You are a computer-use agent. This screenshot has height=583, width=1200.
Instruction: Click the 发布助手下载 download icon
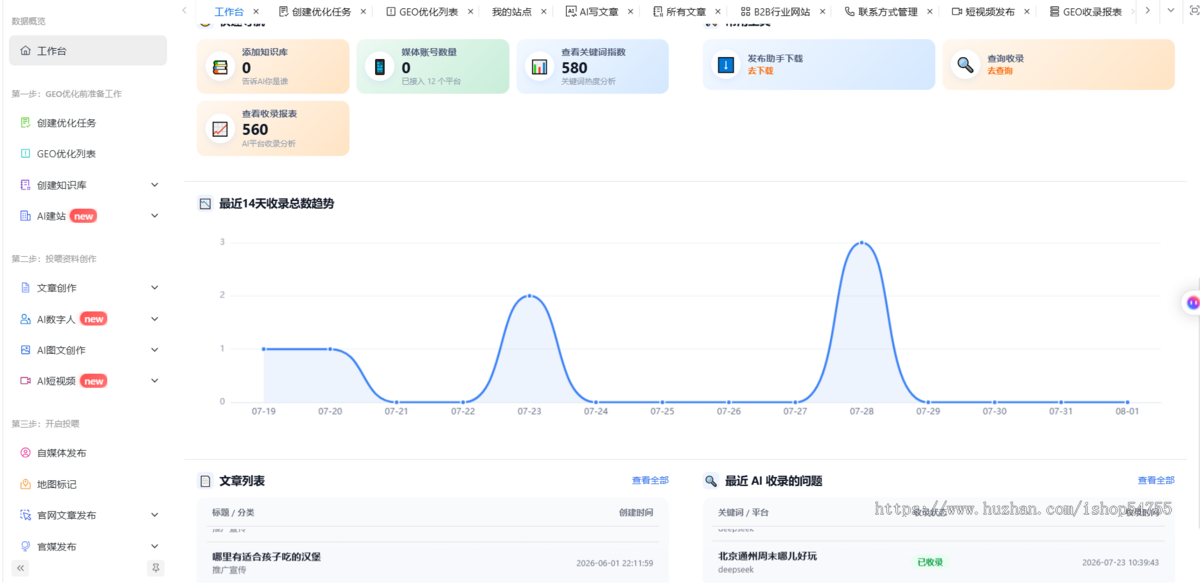[x=725, y=65]
